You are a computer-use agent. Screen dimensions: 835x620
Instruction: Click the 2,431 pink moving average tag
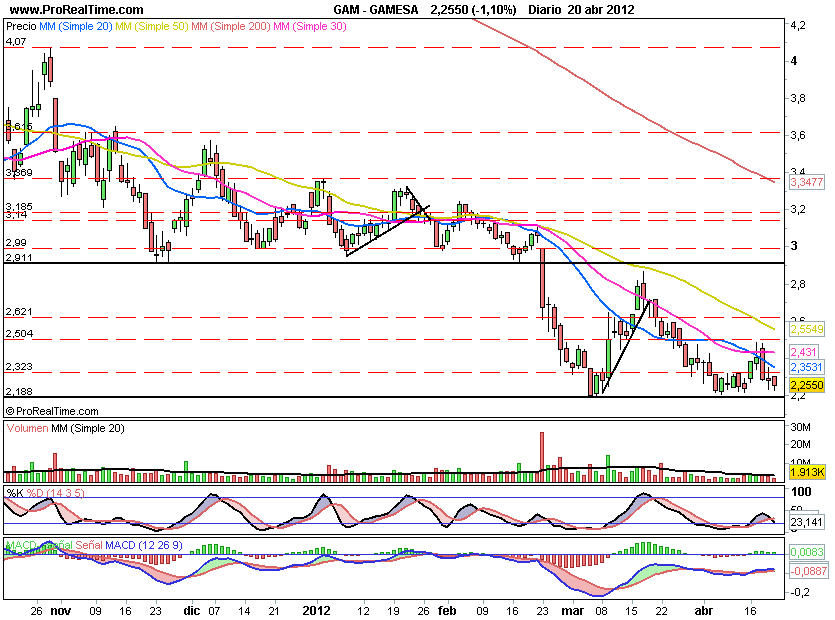coord(802,353)
